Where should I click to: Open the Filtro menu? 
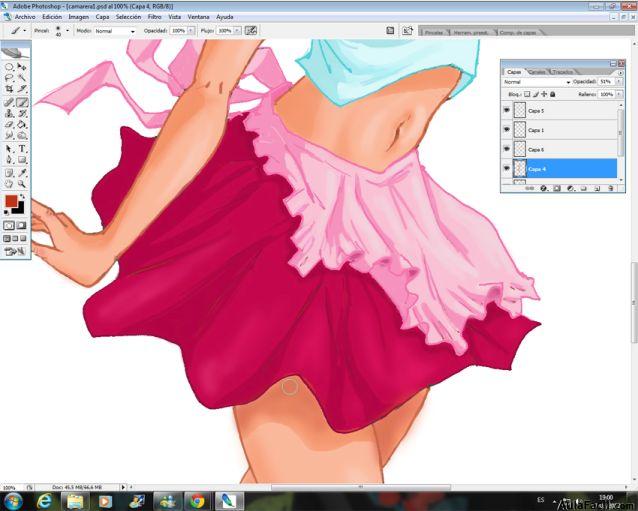click(154, 17)
